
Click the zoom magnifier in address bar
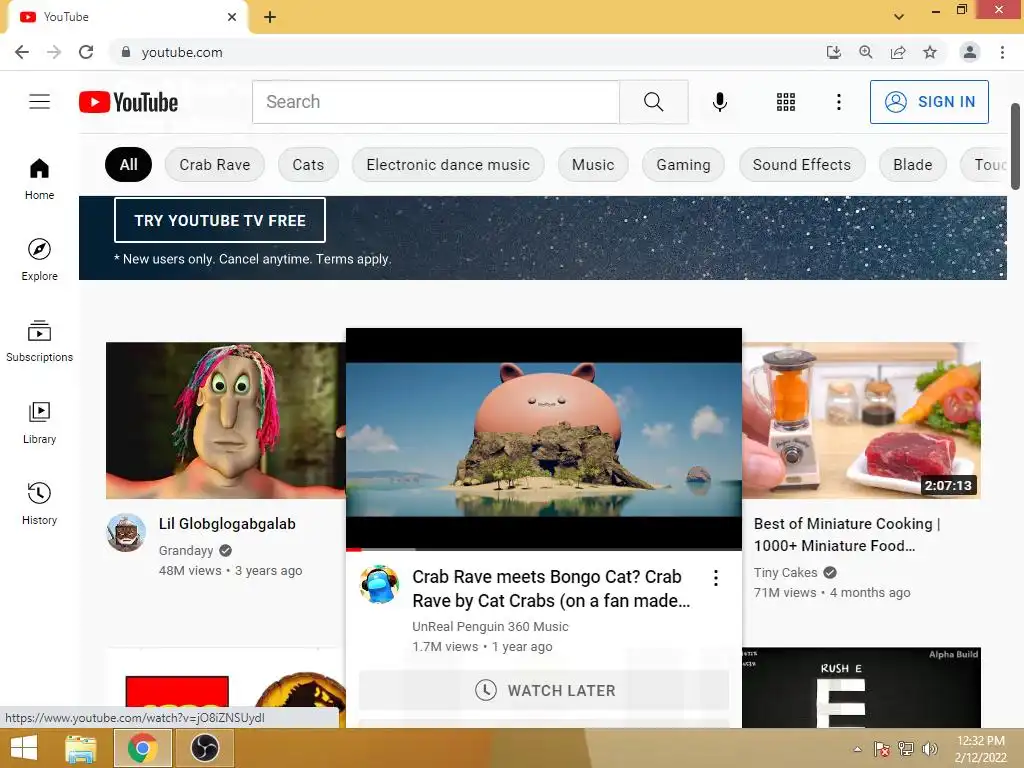866,52
